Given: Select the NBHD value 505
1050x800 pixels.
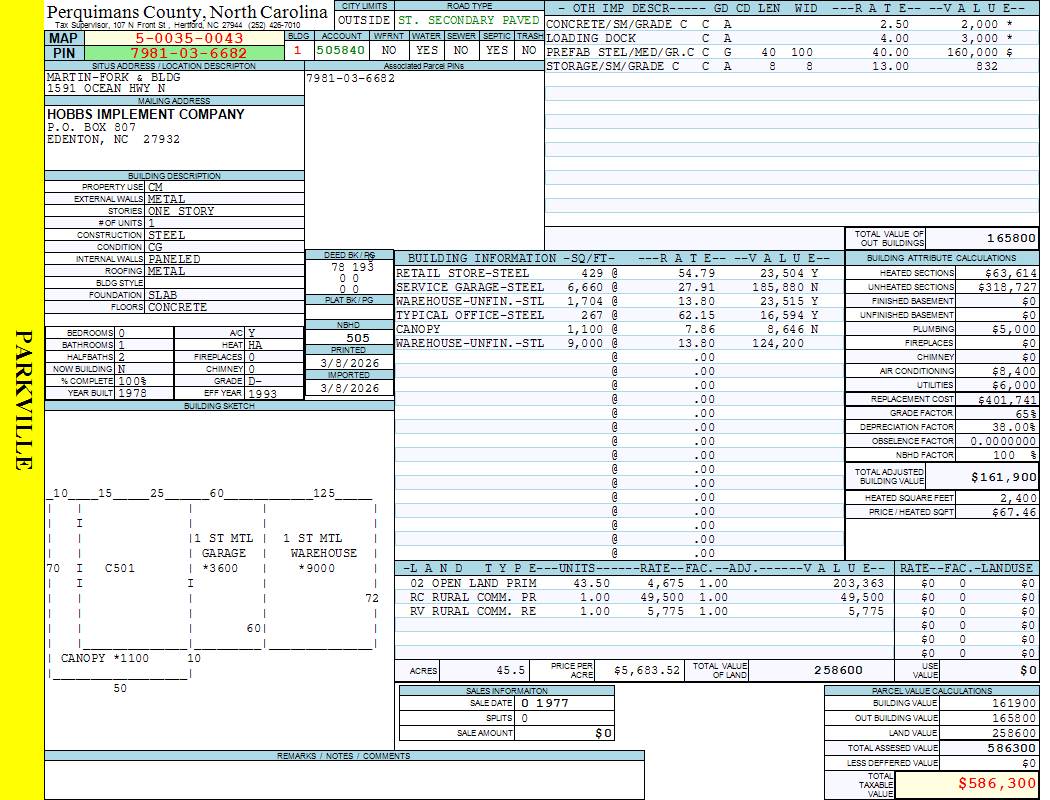Looking at the screenshot, I should pos(349,338).
